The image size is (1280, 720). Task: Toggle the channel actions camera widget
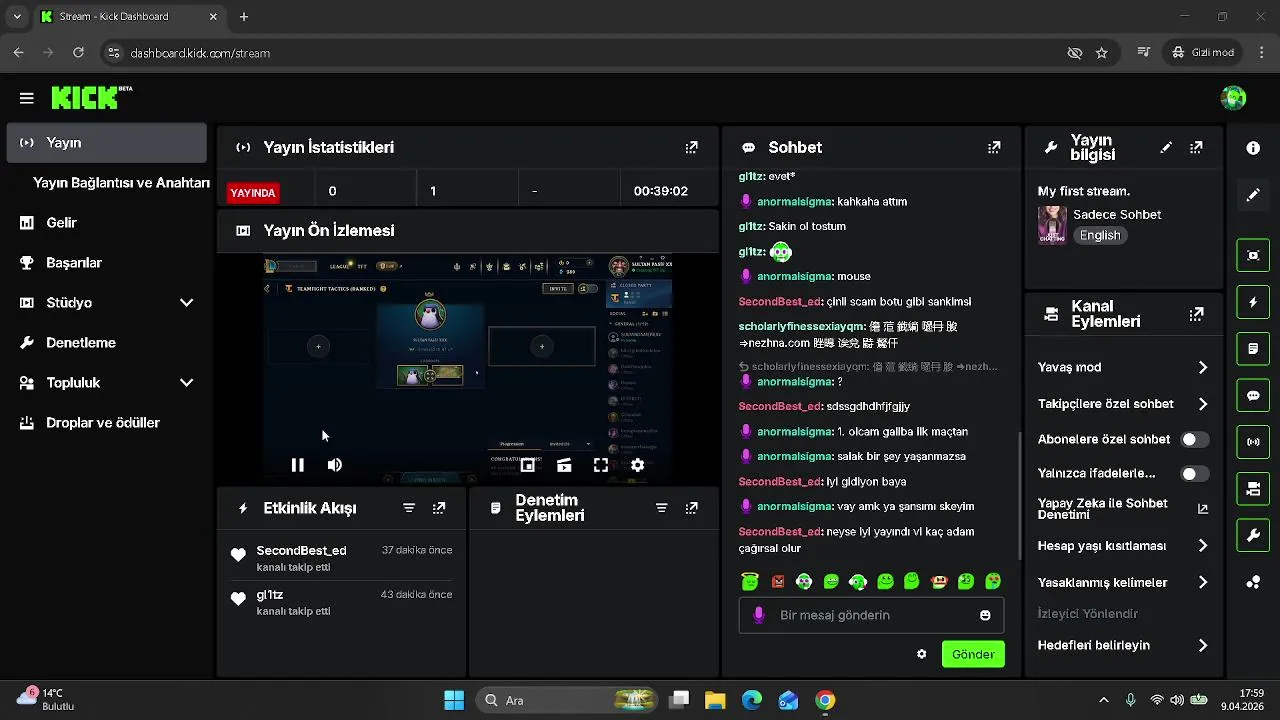1253,488
